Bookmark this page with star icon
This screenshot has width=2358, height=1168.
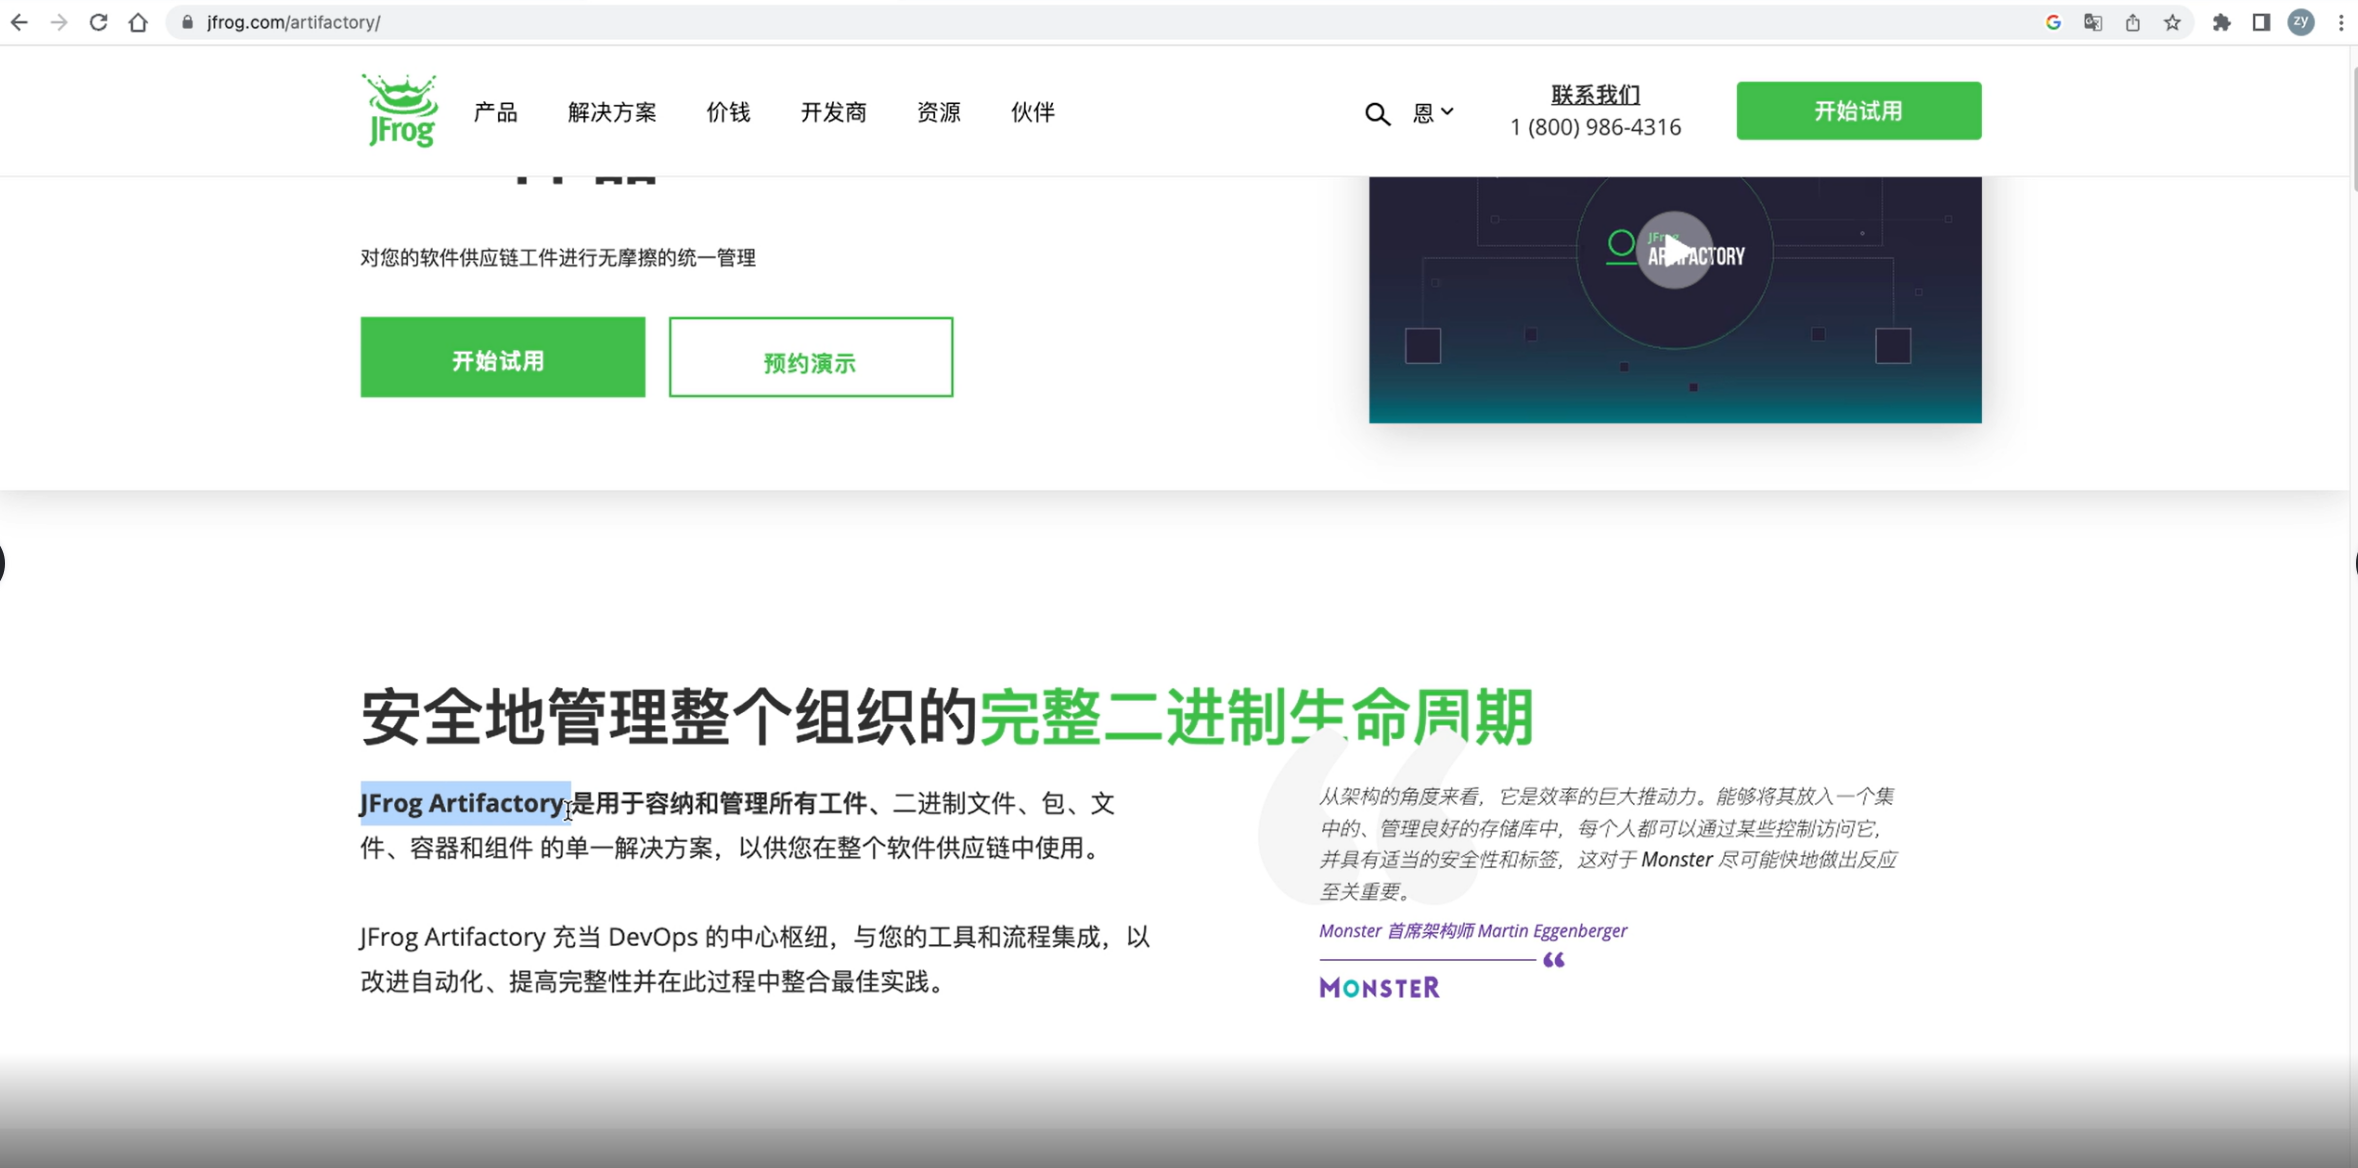pyautogui.click(x=2172, y=22)
